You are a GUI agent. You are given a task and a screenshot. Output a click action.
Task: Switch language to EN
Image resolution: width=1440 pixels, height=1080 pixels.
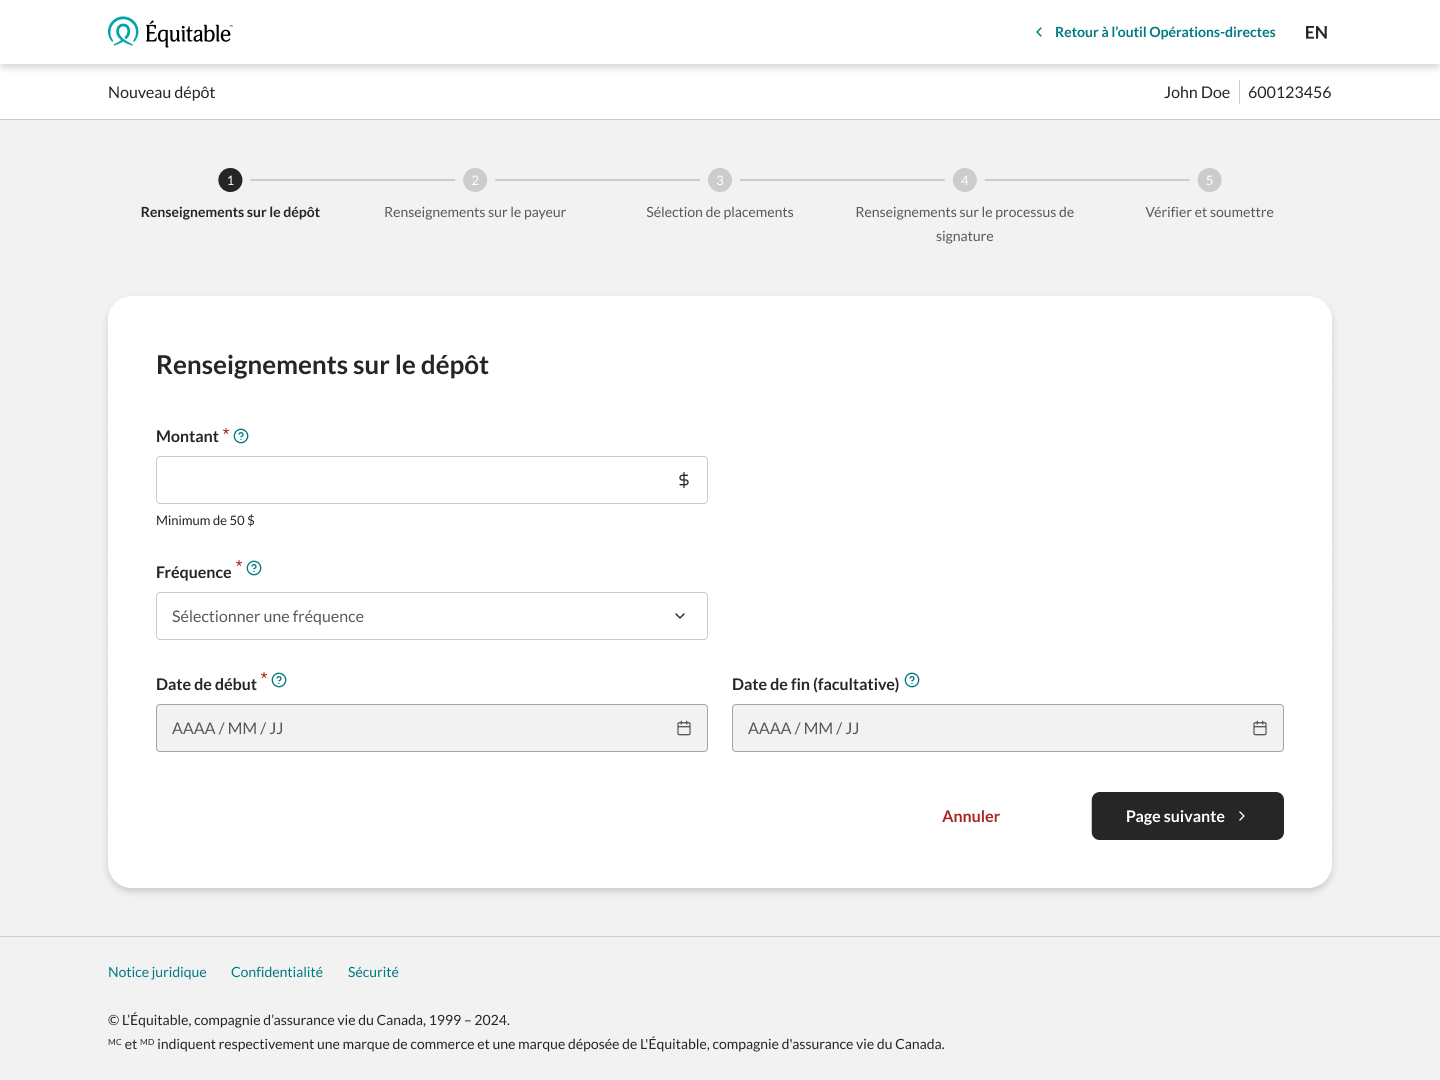1316,32
